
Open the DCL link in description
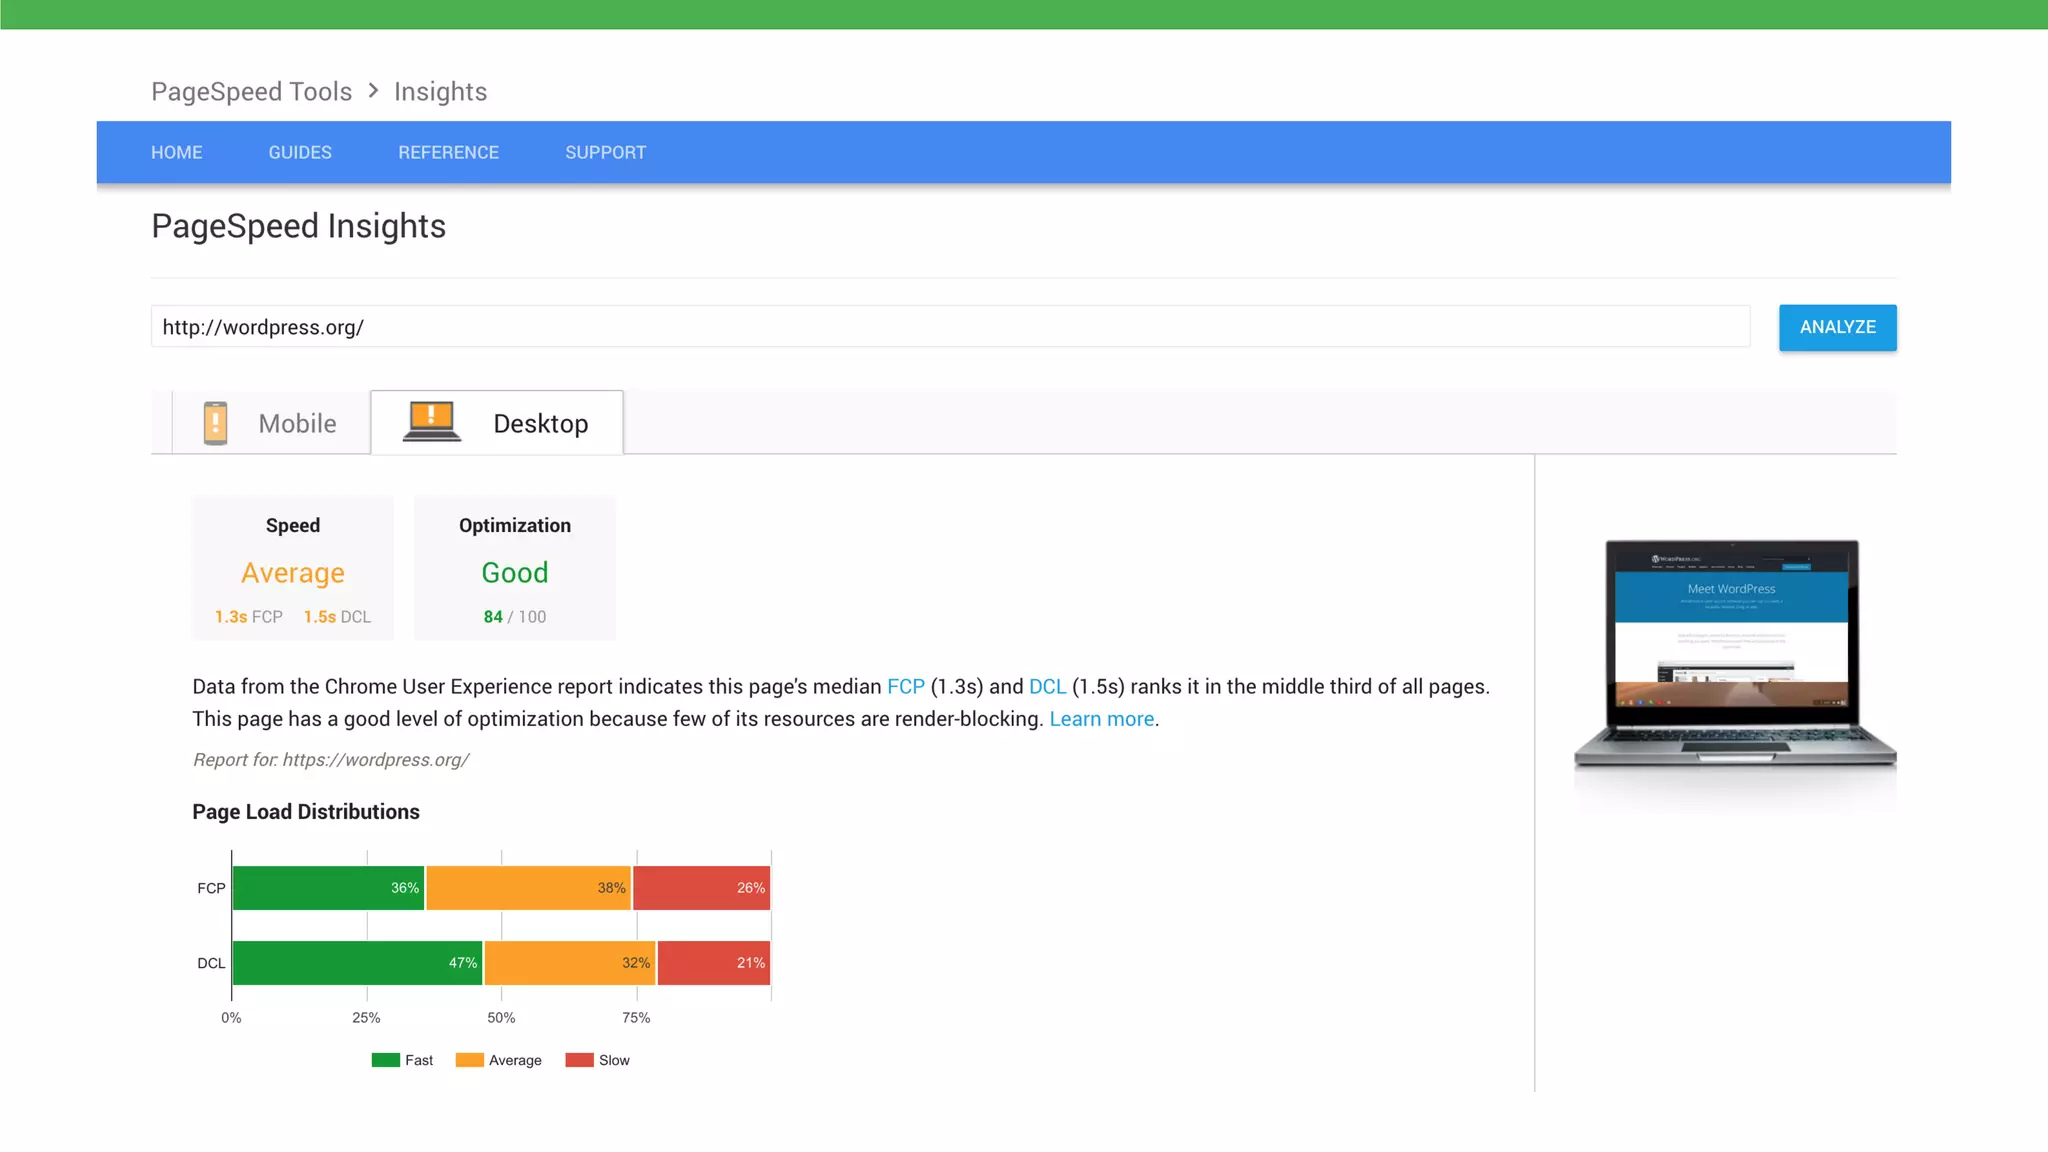click(x=1047, y=687)
